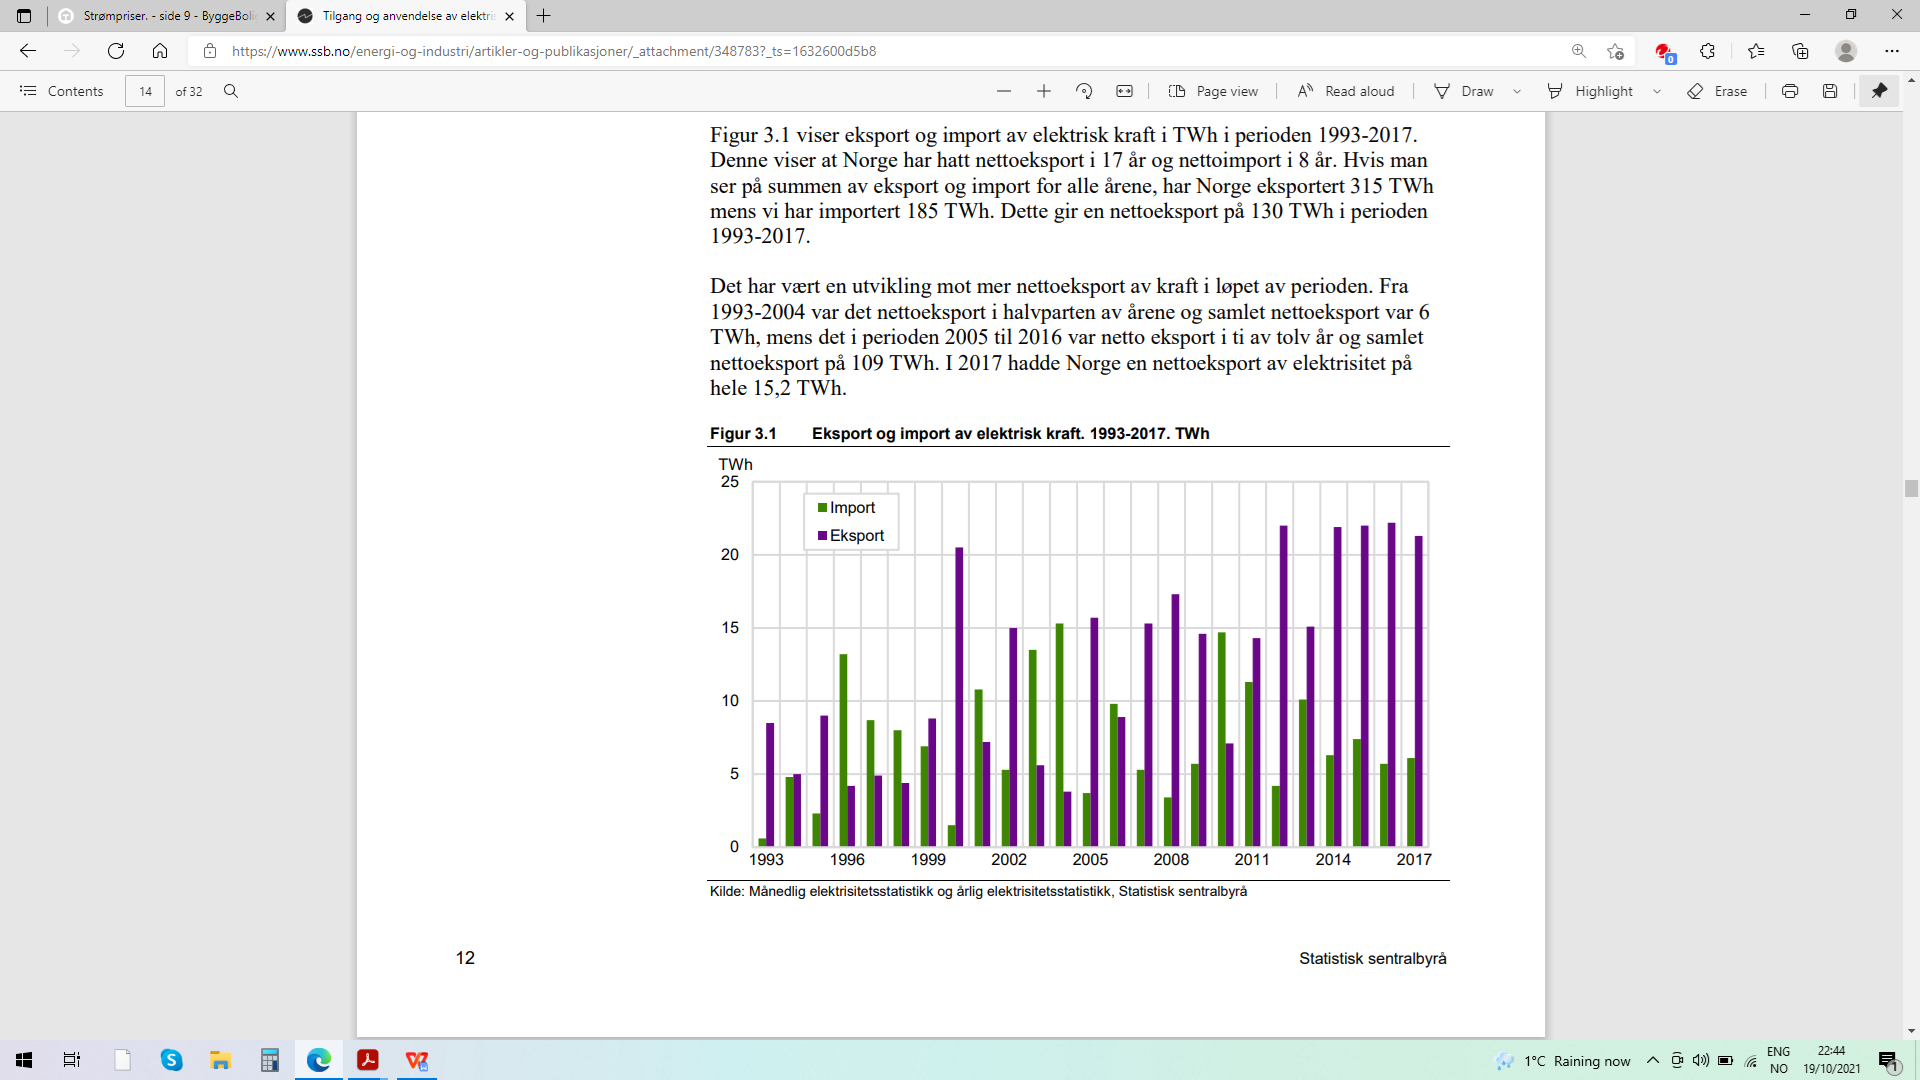Click the green Import legend swatch

[822, 508]
